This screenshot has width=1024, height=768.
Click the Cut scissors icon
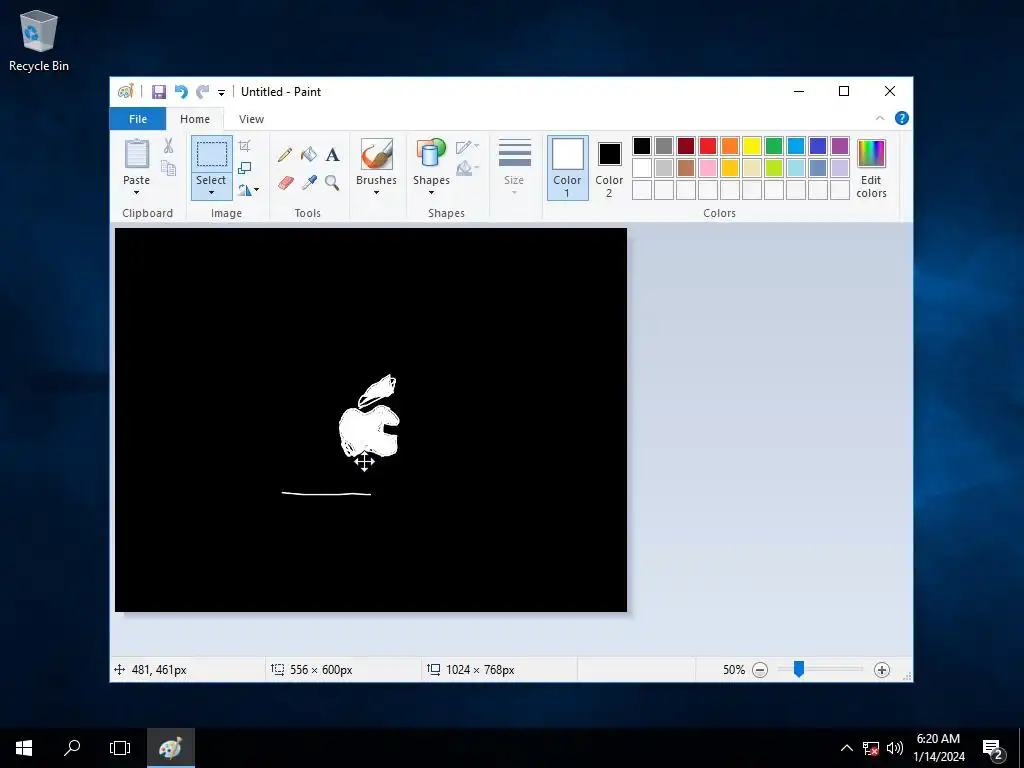click(x=168, y=146)
